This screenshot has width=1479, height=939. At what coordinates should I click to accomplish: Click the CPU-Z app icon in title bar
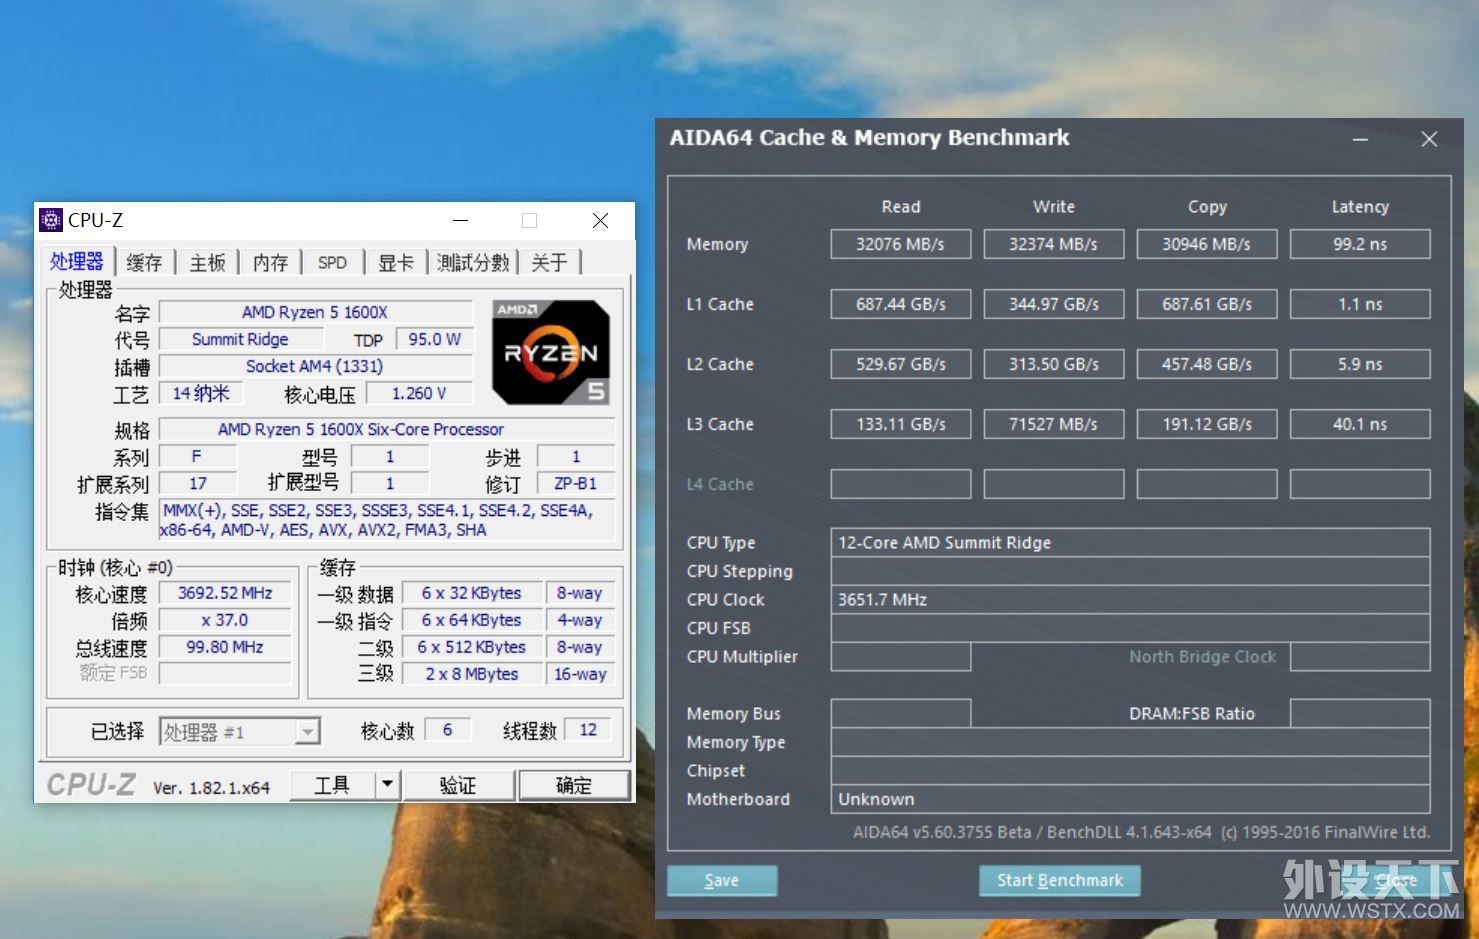point(50,220)
